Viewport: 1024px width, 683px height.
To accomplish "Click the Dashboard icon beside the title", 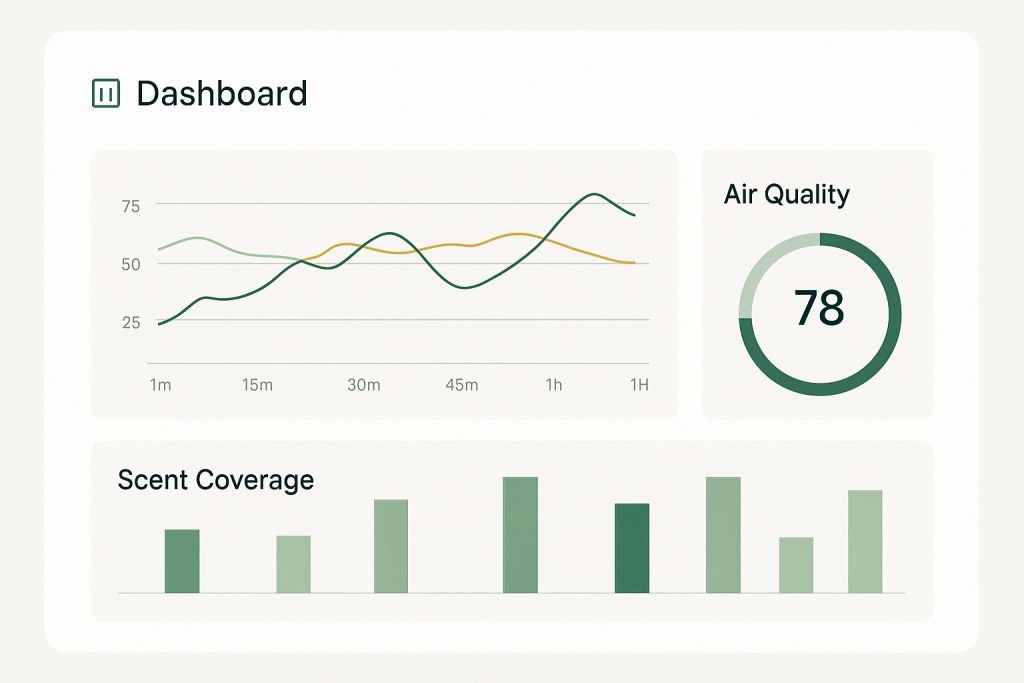I will point(105,93).
